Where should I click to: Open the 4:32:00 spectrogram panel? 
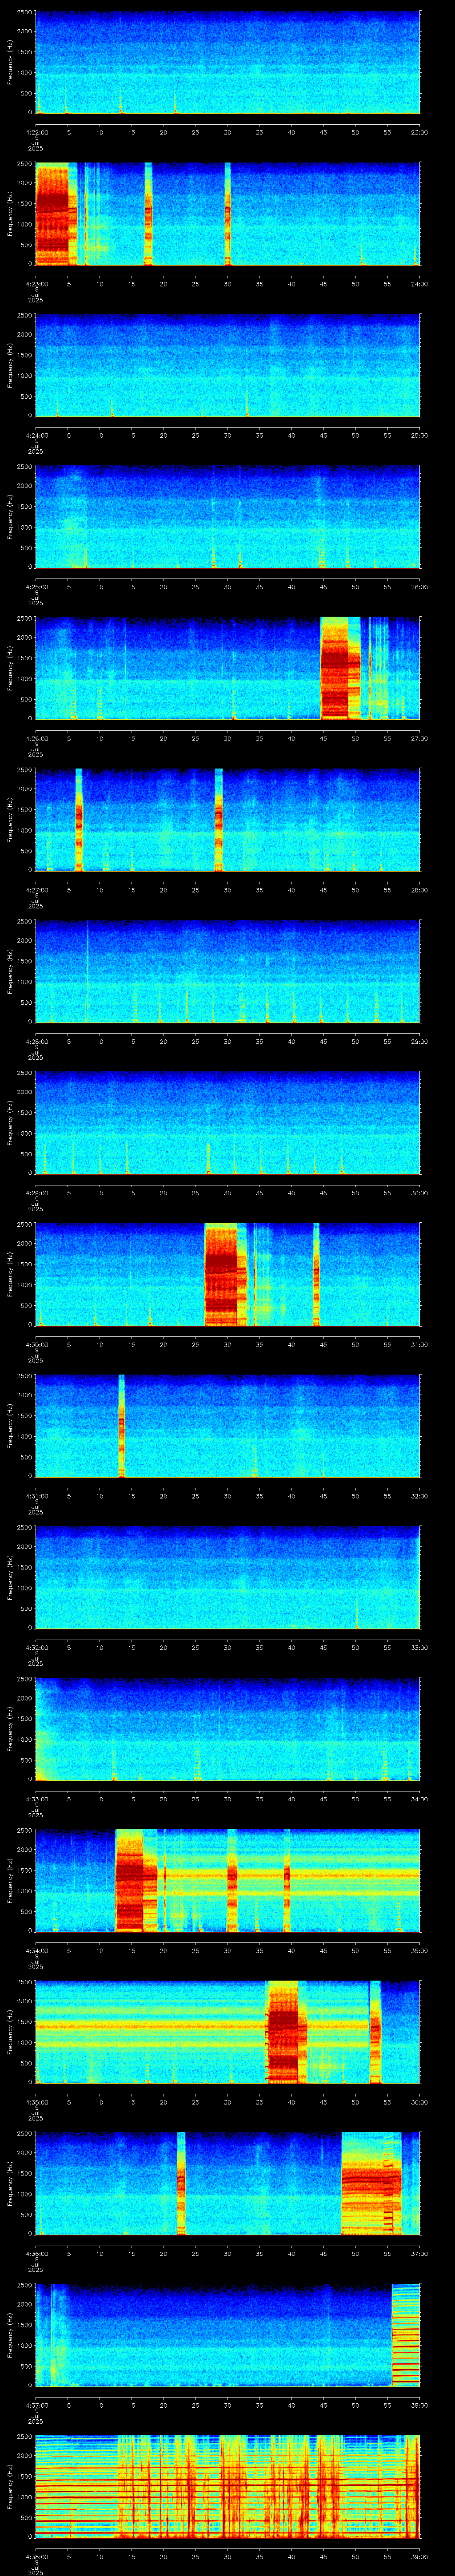[228, 1577]
